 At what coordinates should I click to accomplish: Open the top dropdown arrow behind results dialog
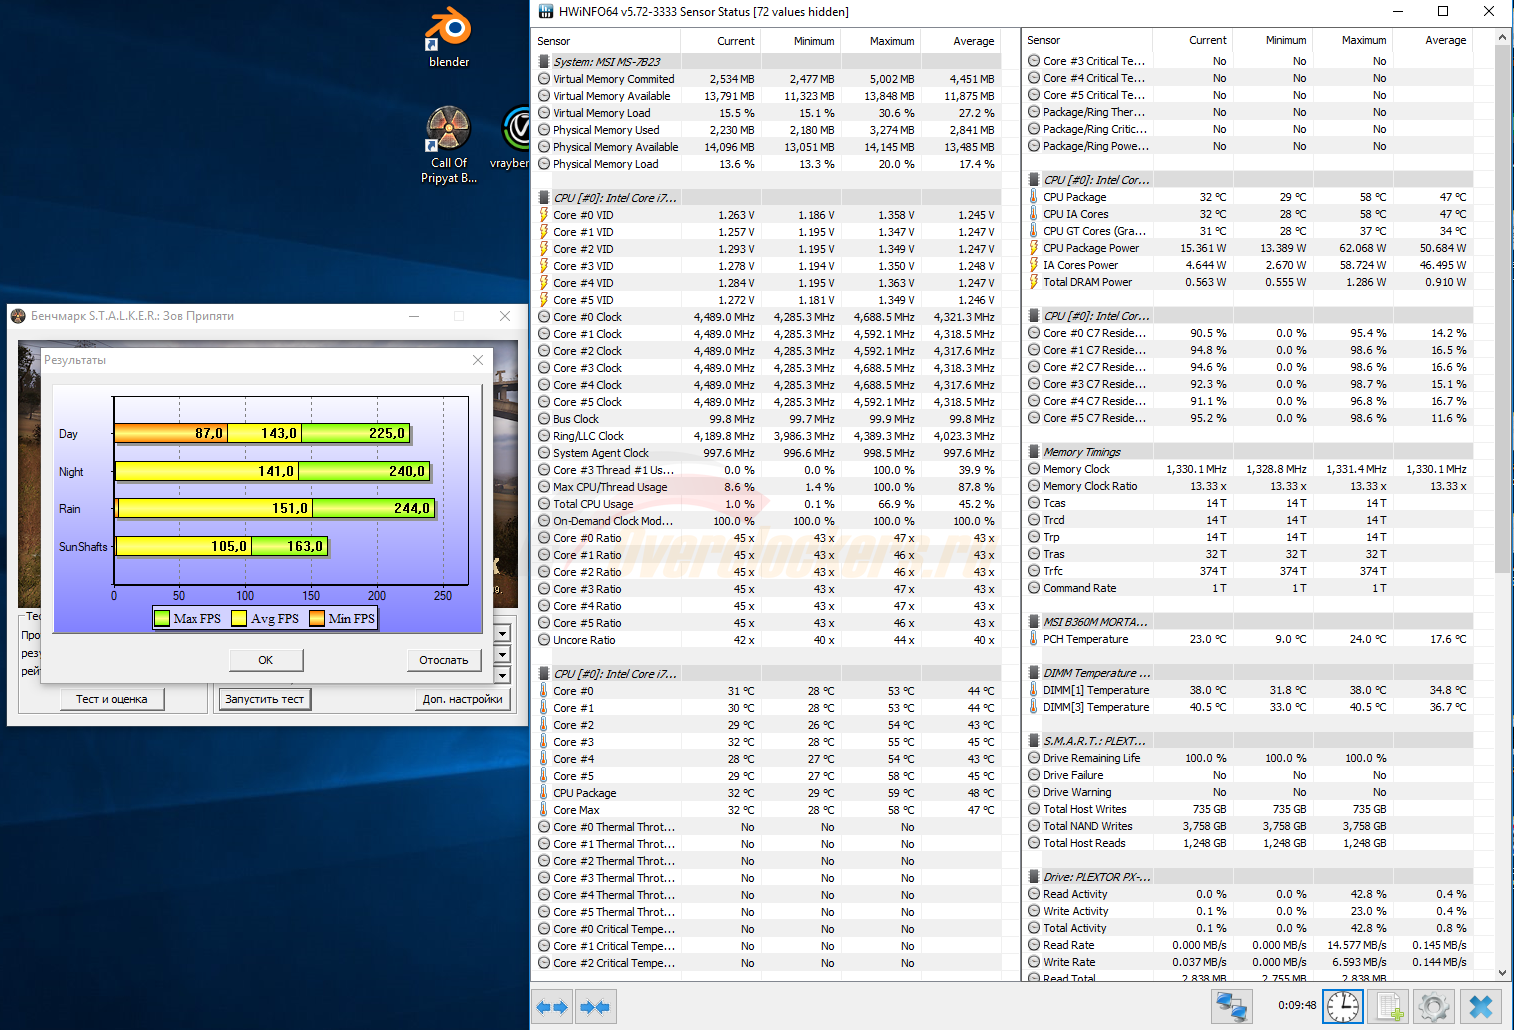[x=503, y=633]
